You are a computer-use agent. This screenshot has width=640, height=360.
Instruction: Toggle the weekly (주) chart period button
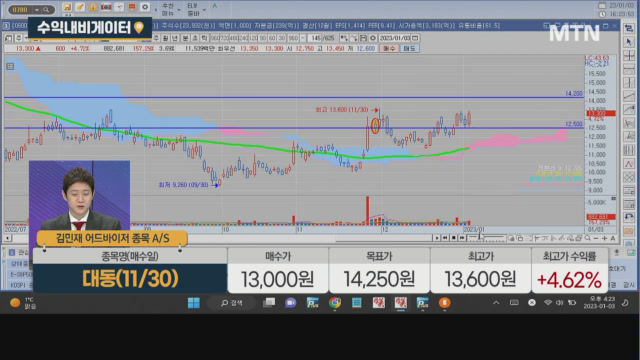pyautogui.click(x=156, y=38)
